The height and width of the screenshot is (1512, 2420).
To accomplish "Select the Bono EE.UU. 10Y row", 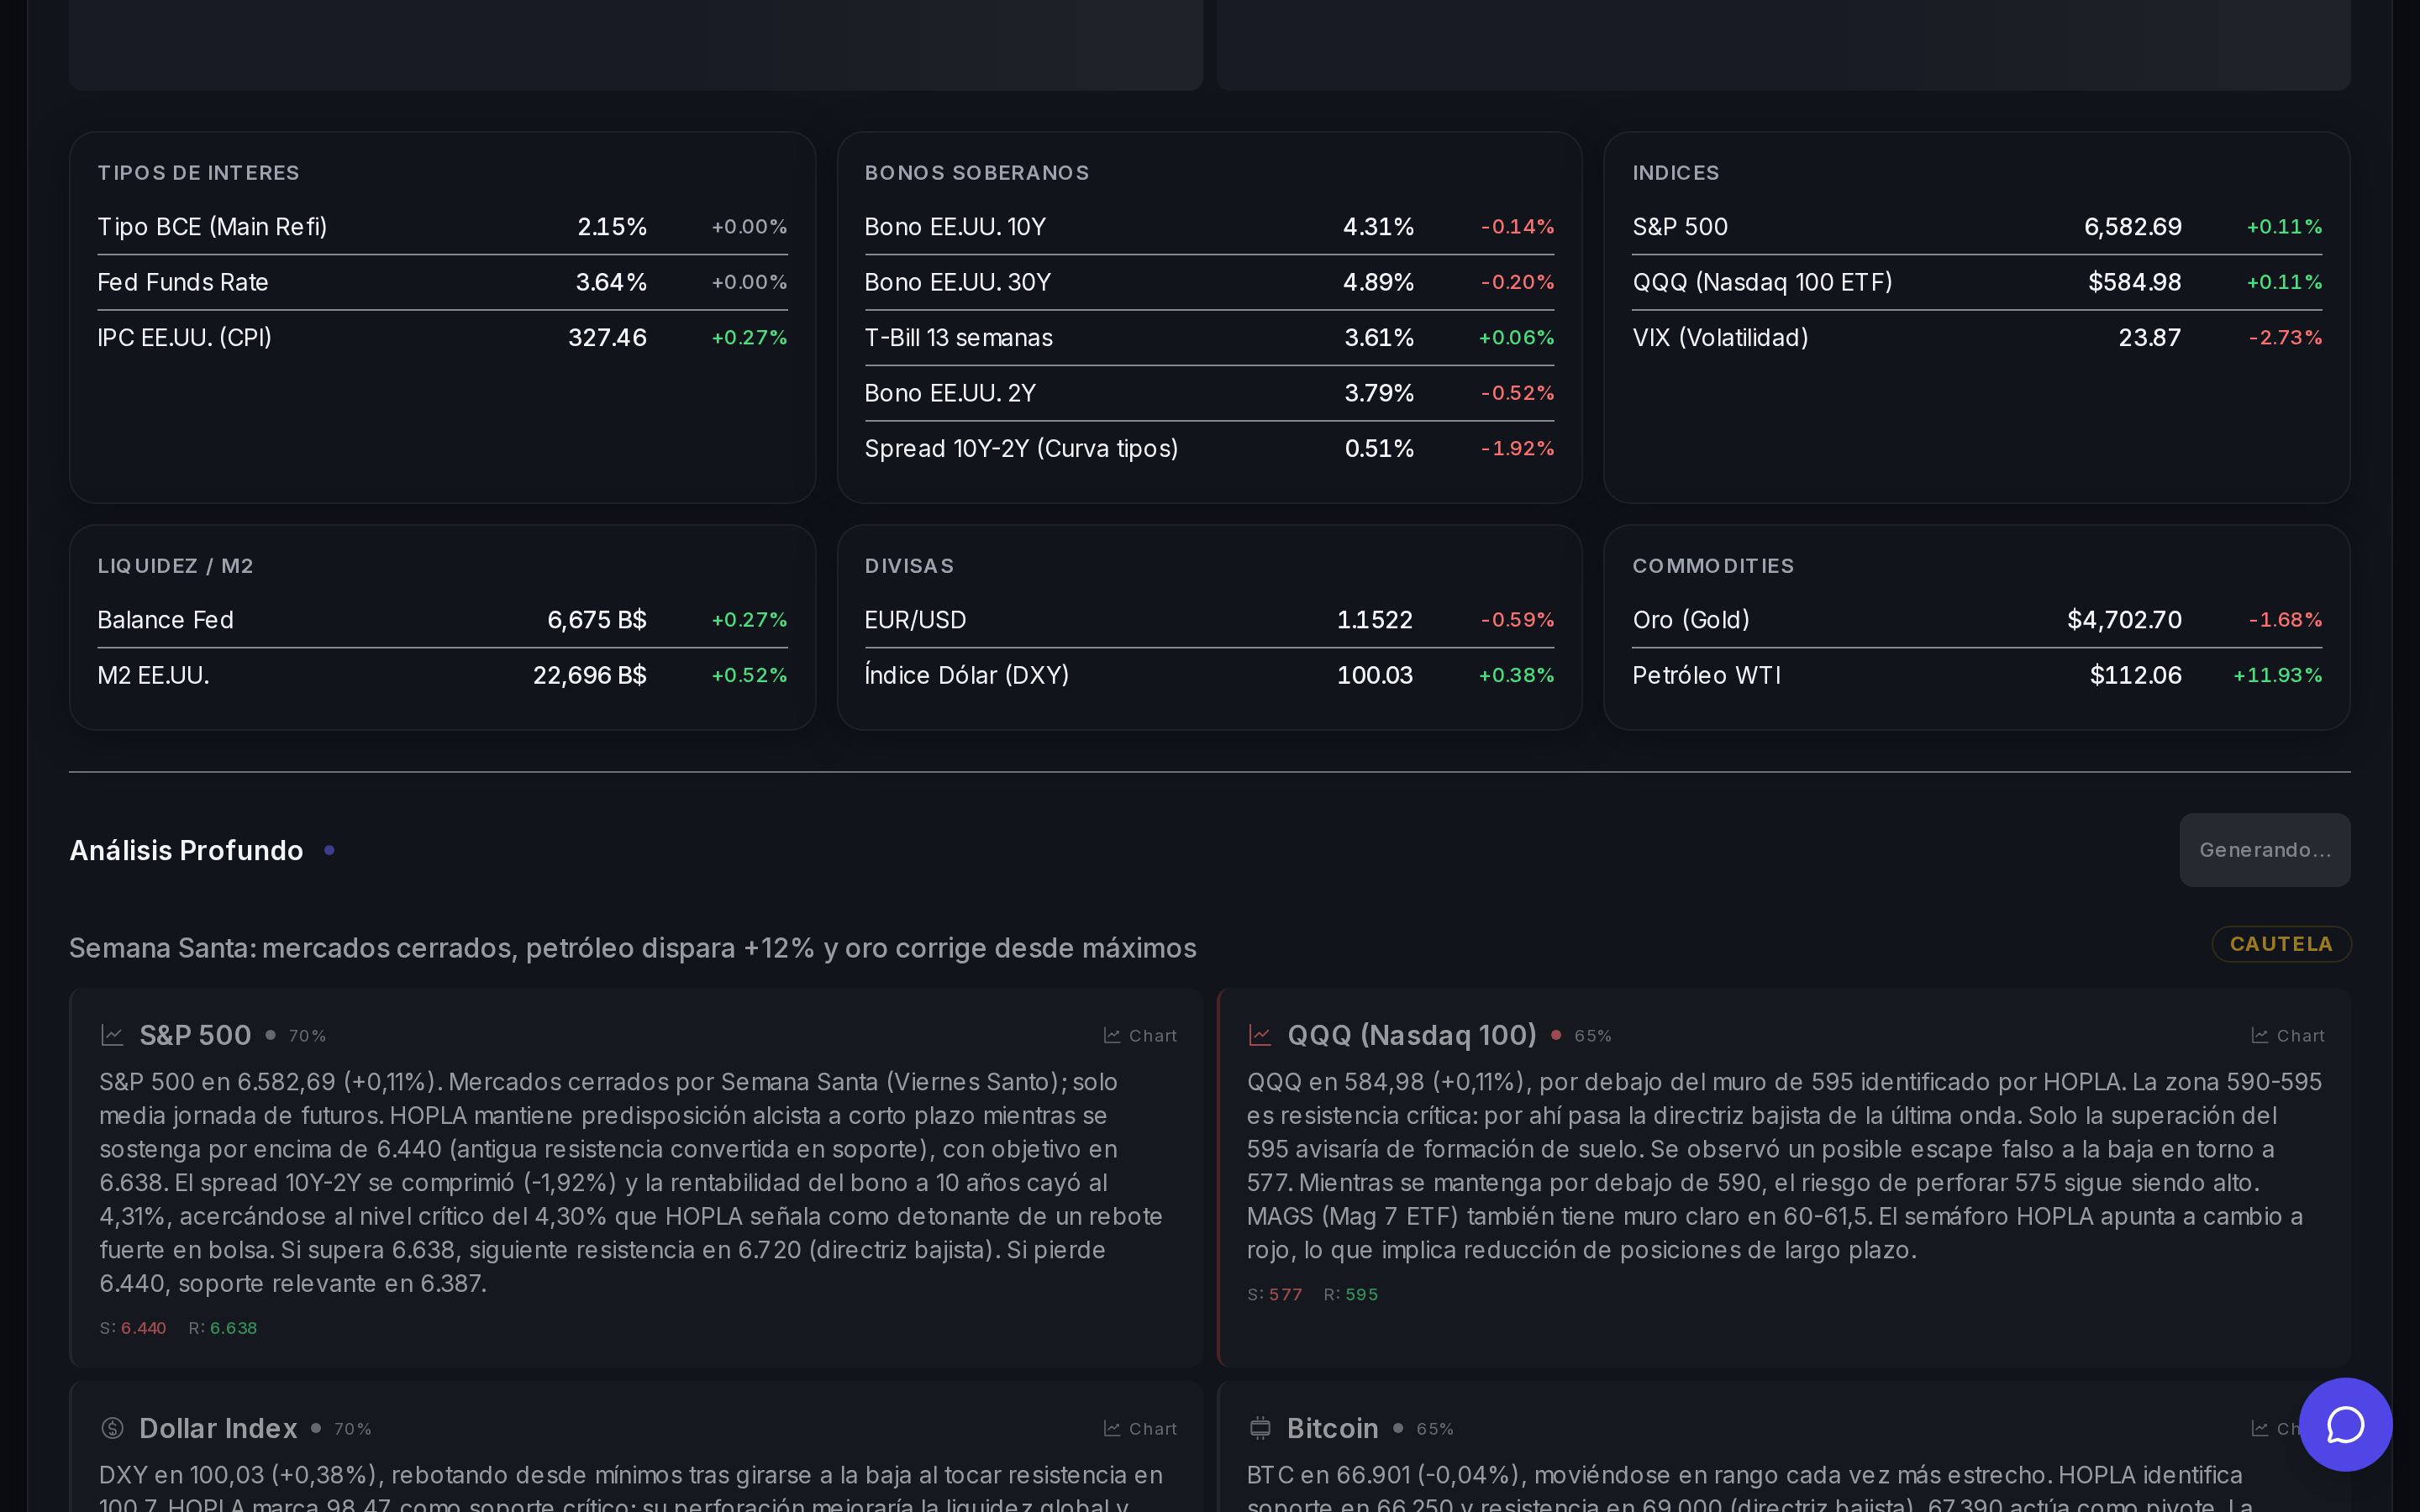I will [x=1208, y=227].
